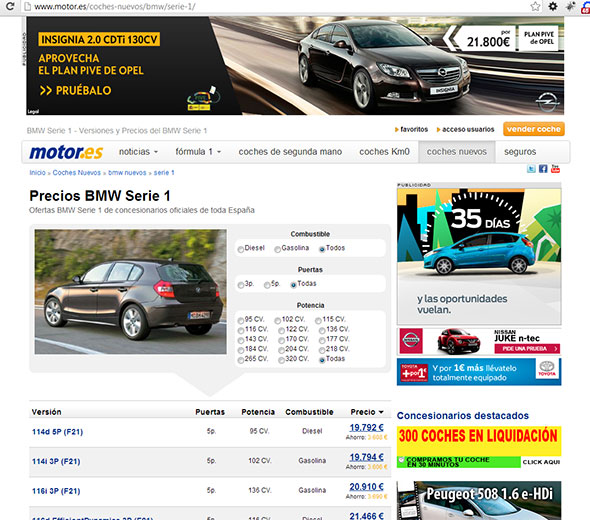Sort by Combustible column header
This screenshot has height=520, width=590.
pyautogui.click(x=309, y=412)
